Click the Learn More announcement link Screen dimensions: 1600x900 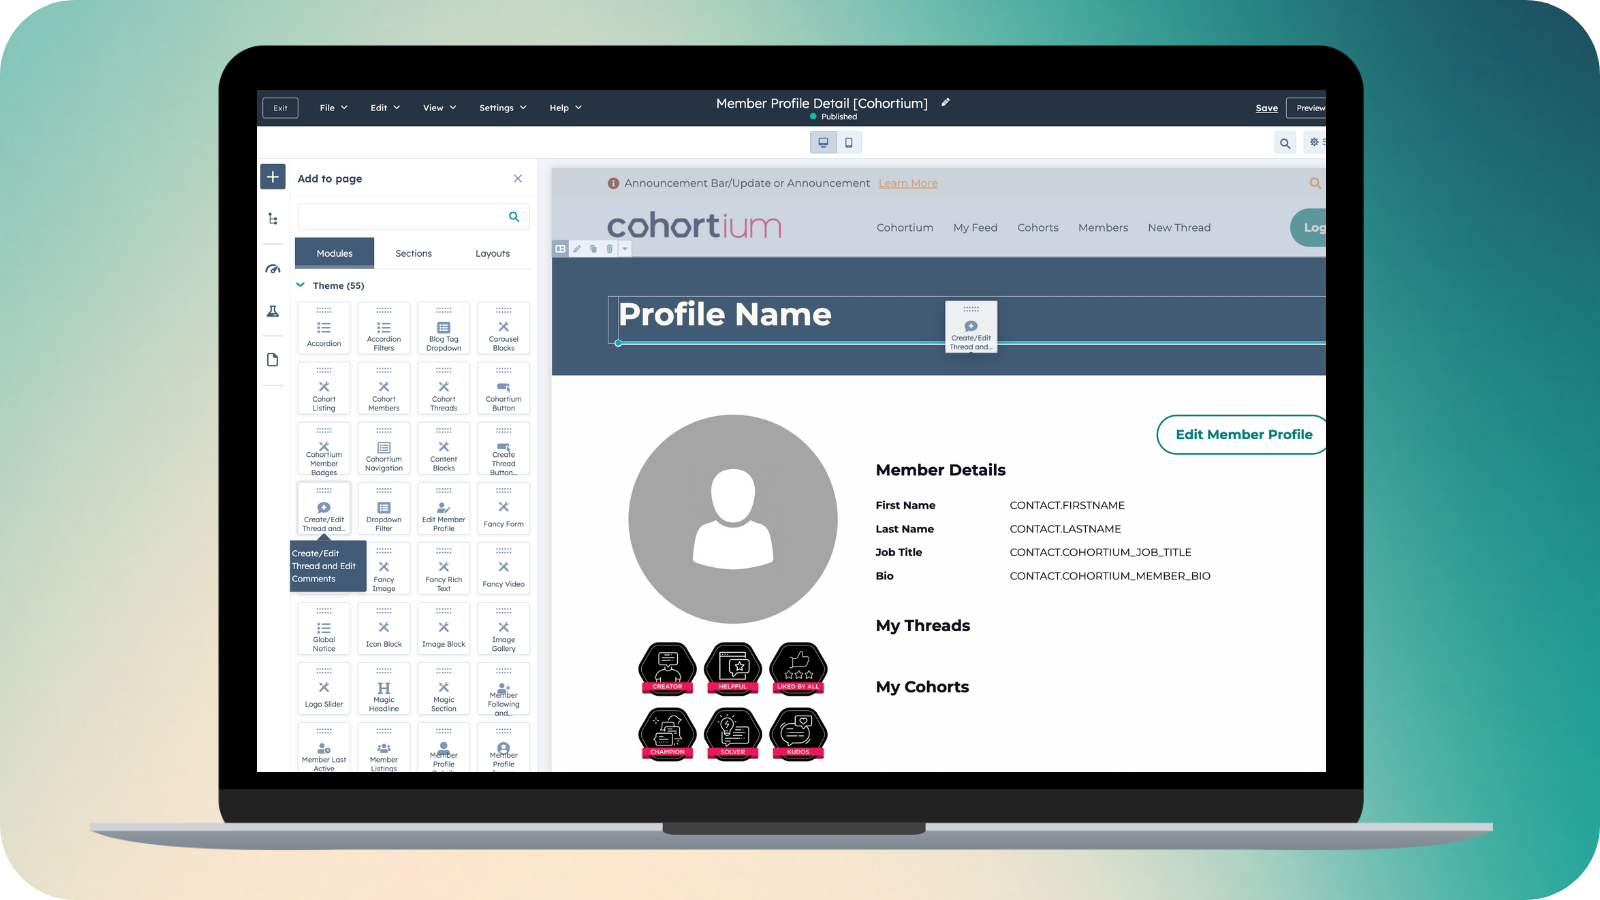click(908, 184)
